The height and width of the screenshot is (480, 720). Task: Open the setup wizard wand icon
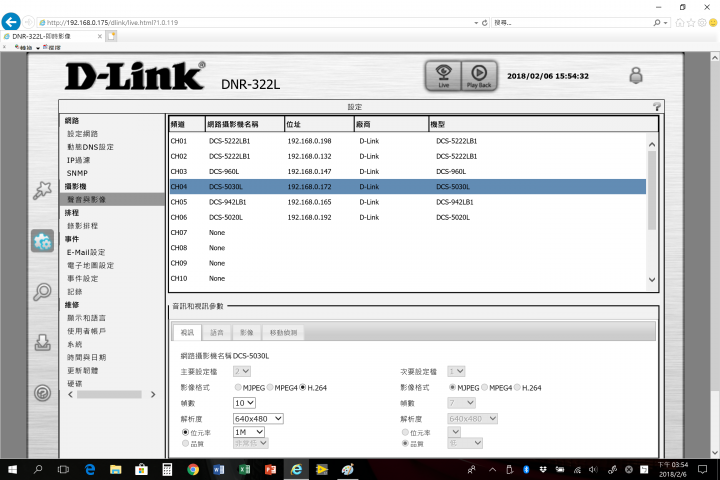(x=42, y=190)
